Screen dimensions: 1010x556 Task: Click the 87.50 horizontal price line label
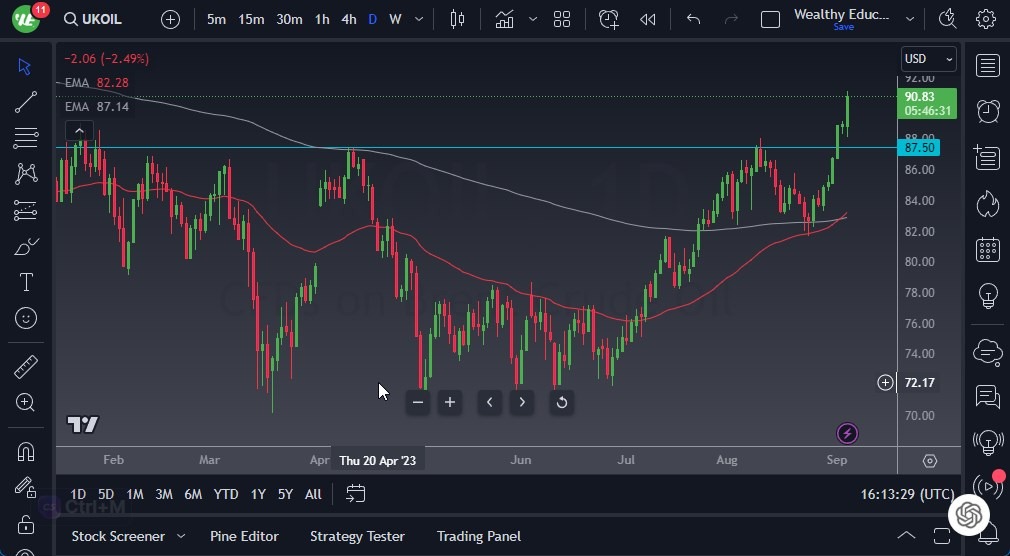click(919, 148)
